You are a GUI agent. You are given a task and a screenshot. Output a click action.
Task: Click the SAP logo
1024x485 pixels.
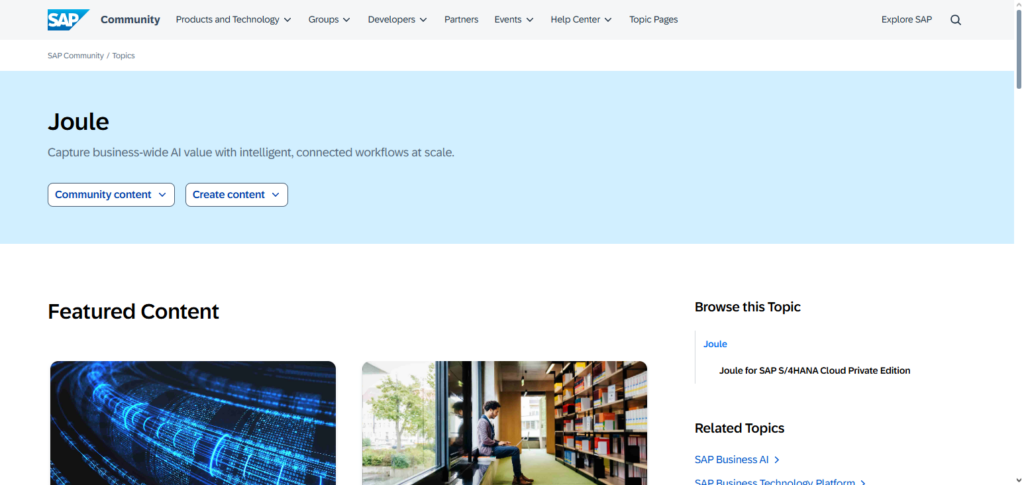pos(68,20)
